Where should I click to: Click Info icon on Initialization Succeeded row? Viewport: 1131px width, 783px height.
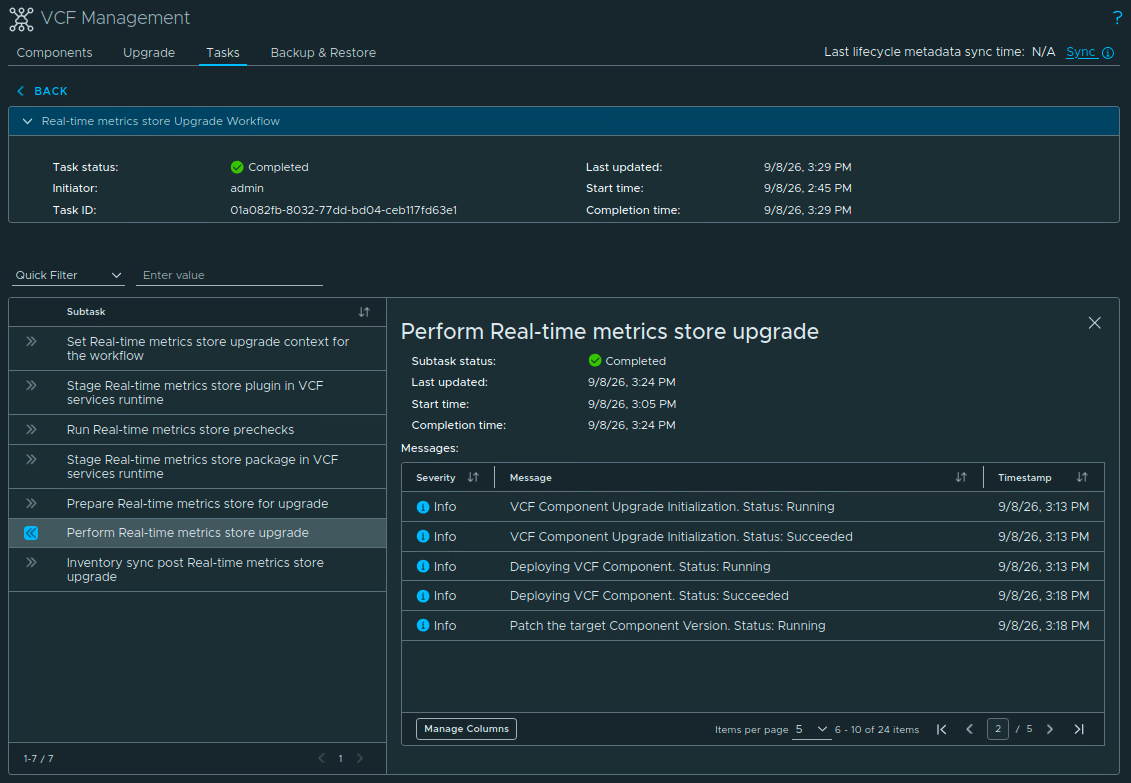[x=423, y=536]
